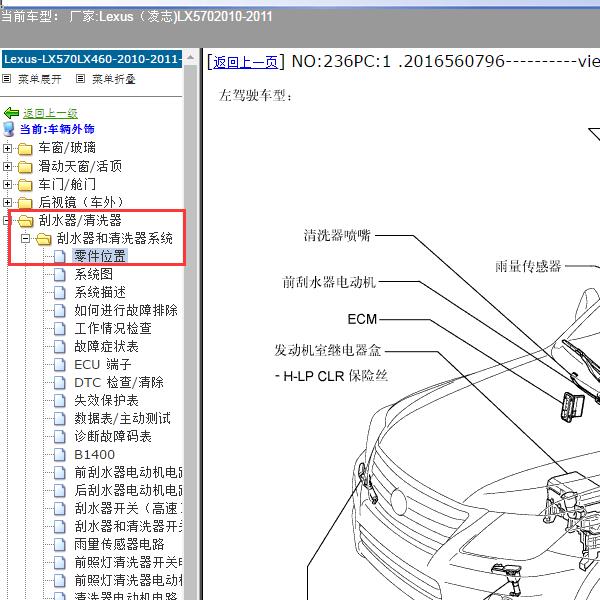Open the 刮水器和清洗器开关 page
The height and width of the screenshot is (600, 600).
pos(128,526)
